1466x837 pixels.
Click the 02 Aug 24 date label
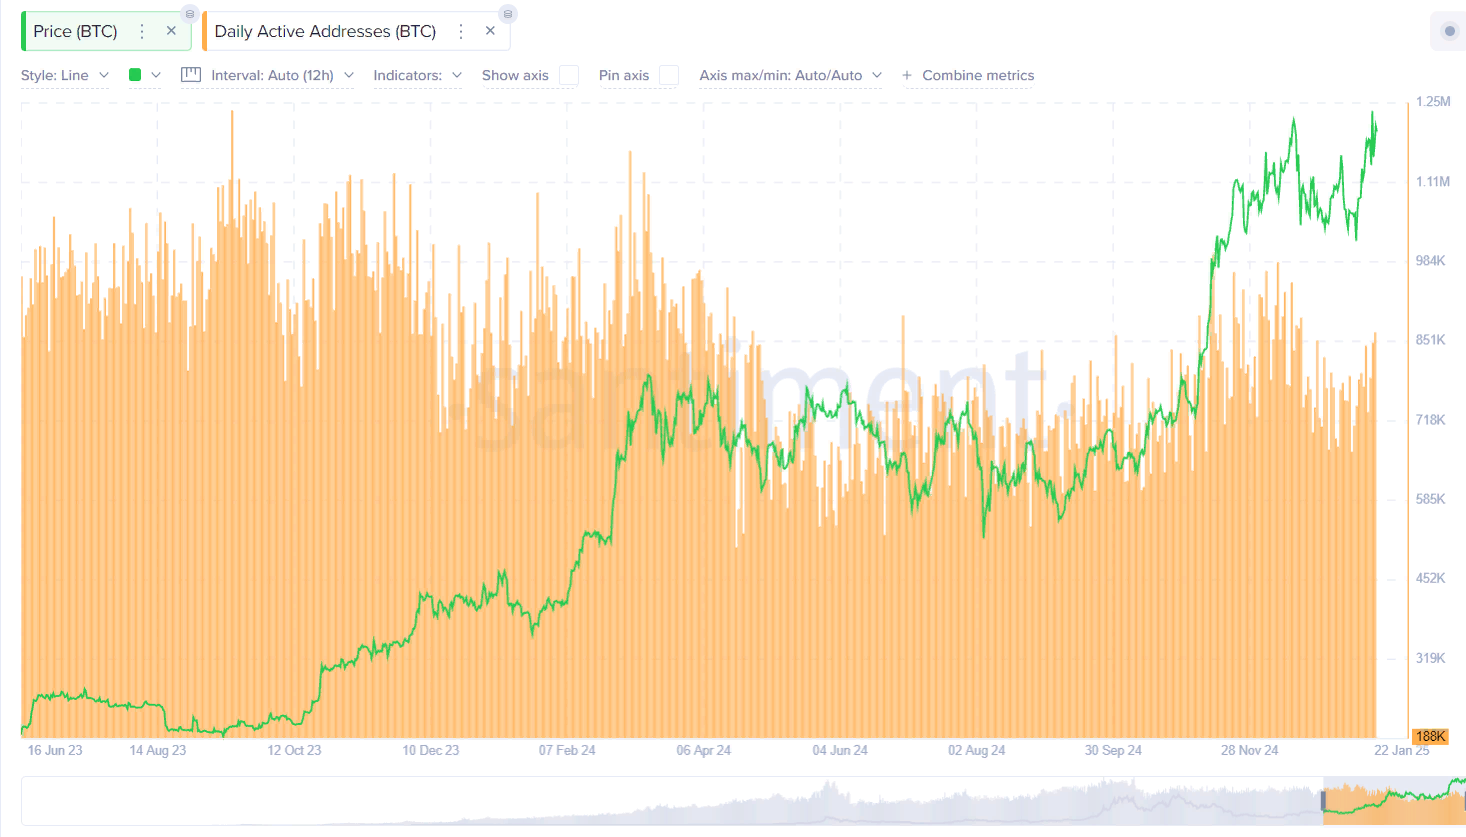pyautogui.click(x=976, y=750)
